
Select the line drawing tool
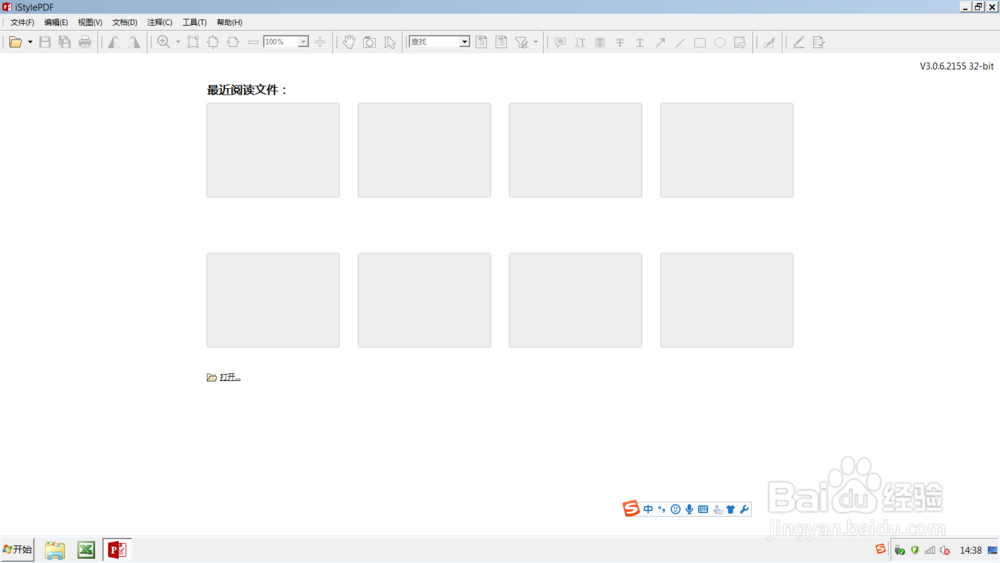680,42
